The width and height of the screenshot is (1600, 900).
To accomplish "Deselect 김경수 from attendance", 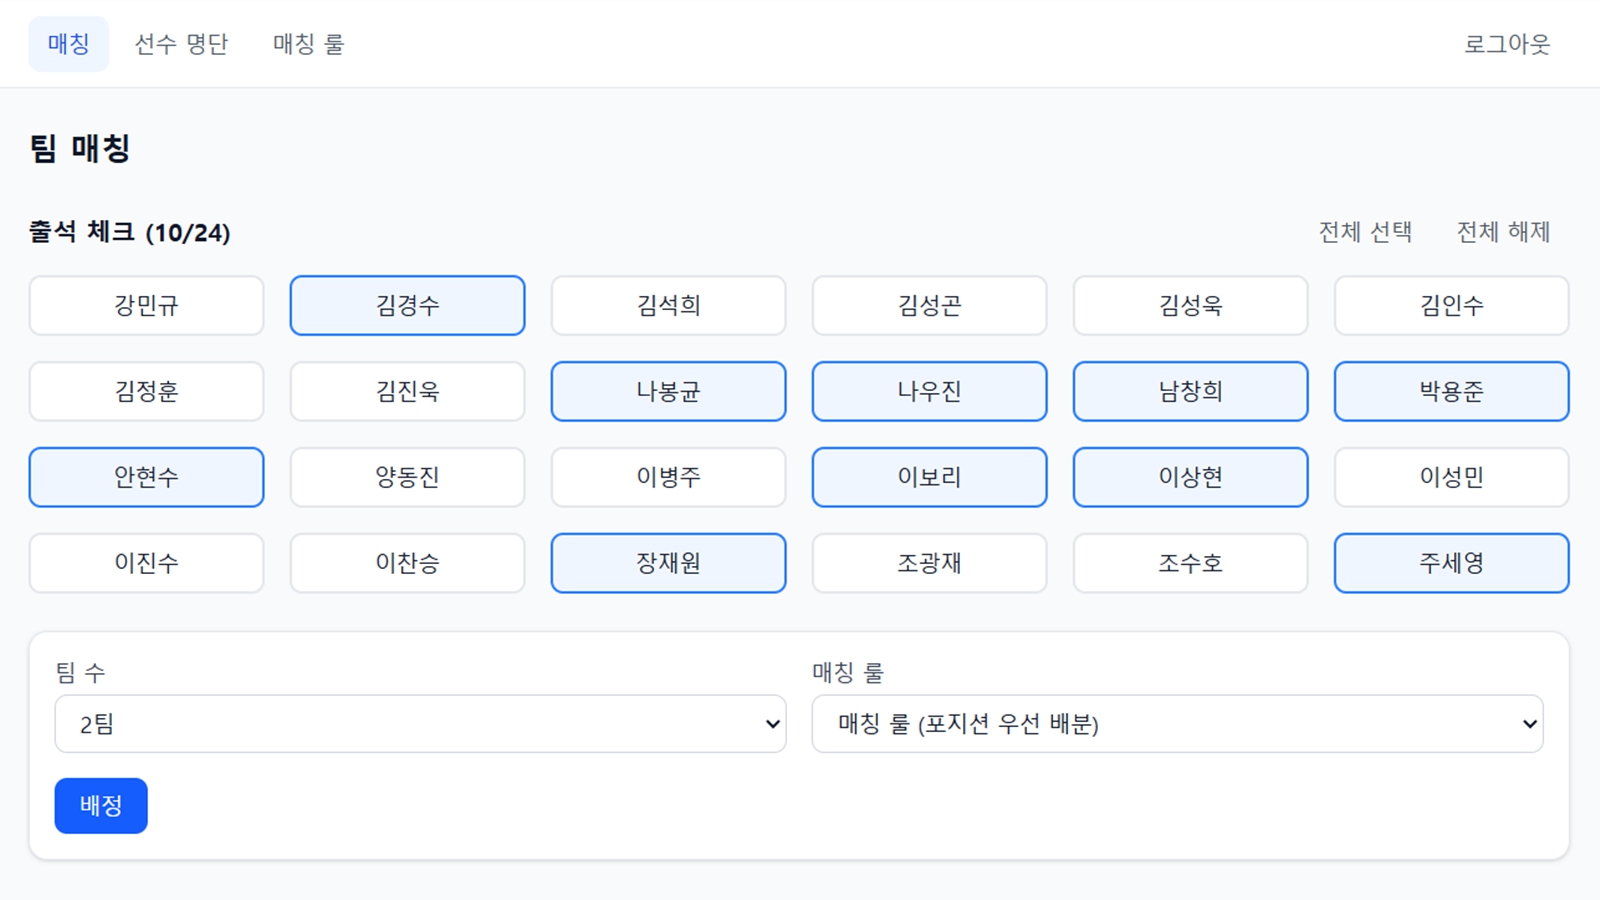I will [x=407, y=306].
